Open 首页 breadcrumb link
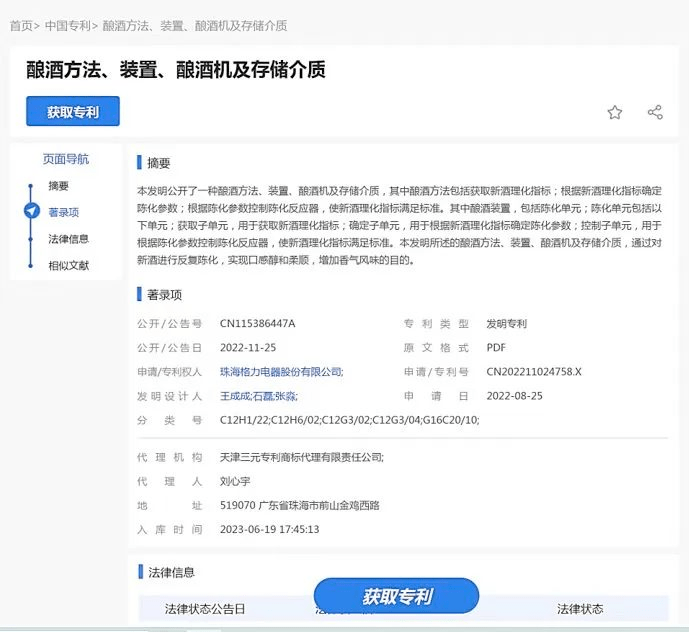Screen dimensions: 689x632 point(21,26)
